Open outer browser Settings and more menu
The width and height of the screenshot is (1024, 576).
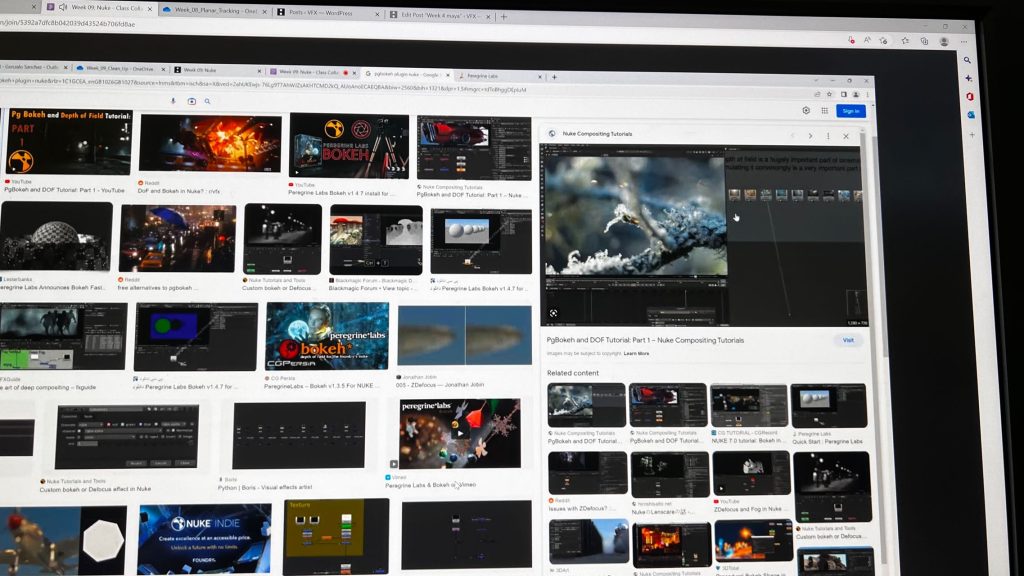[x=963, y=42]
